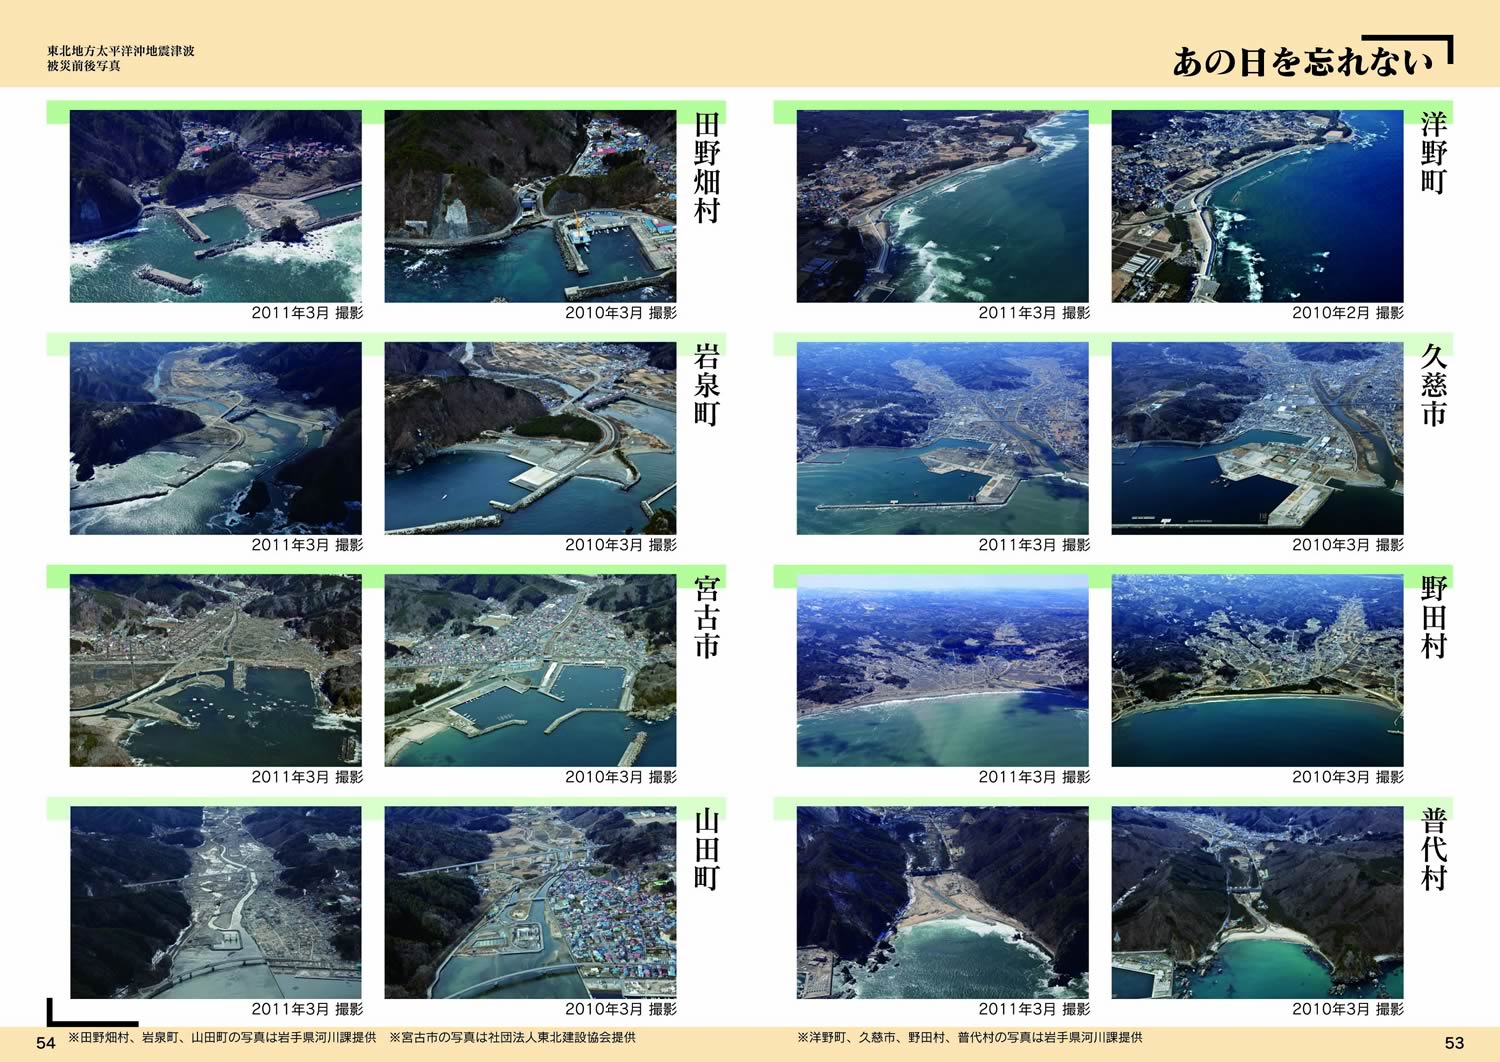Click the 久慈市 2011年3月 aerial photo
This screenshot has width=1500, height=1062.
tap(943, 438)
